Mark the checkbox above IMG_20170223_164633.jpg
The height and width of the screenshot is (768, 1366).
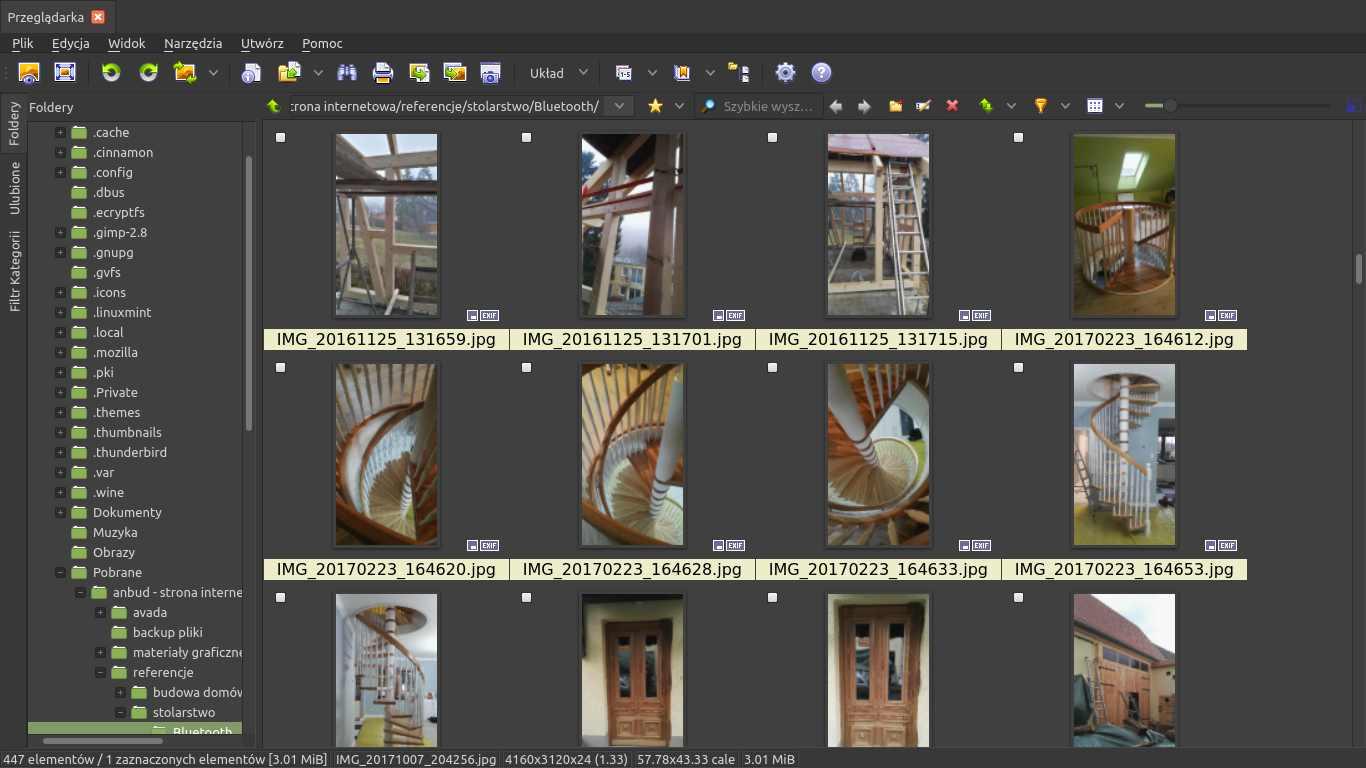(772, 367)
